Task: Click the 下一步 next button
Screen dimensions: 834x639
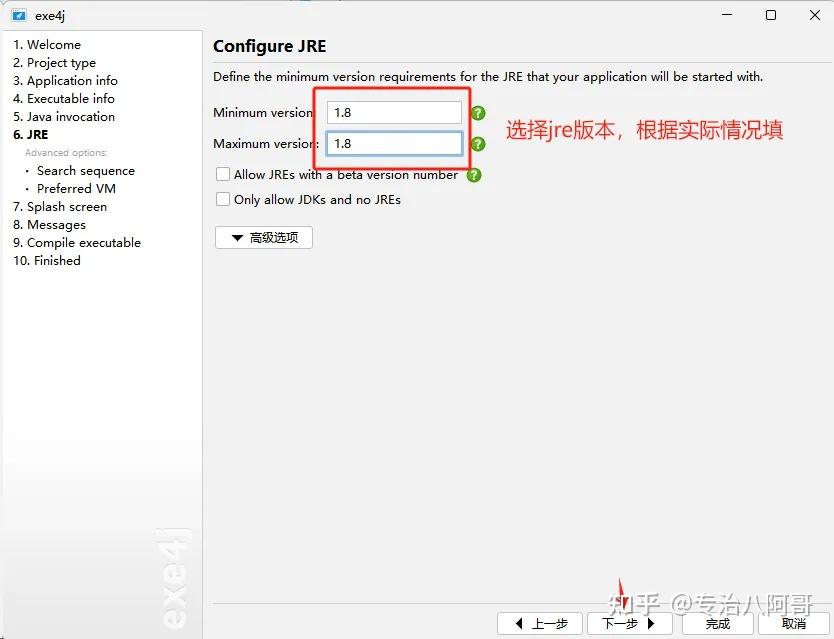Action: [x=629, y=623]
